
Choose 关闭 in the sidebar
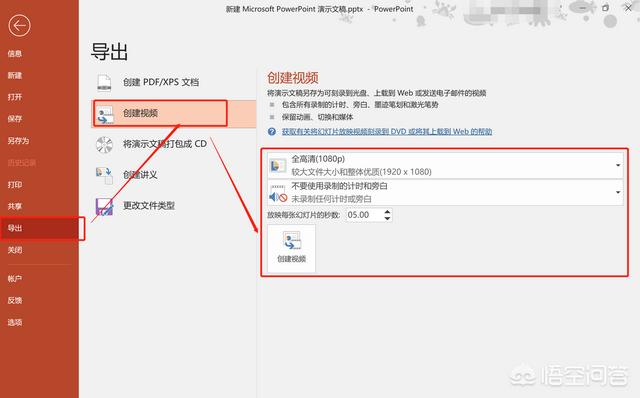coord(15,250)
